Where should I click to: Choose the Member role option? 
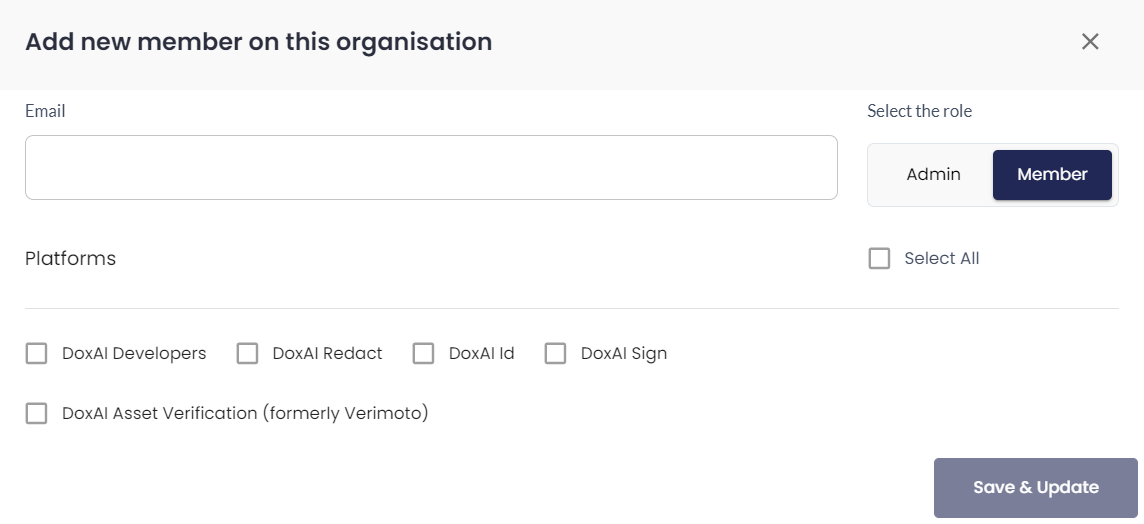(1052, 175)
